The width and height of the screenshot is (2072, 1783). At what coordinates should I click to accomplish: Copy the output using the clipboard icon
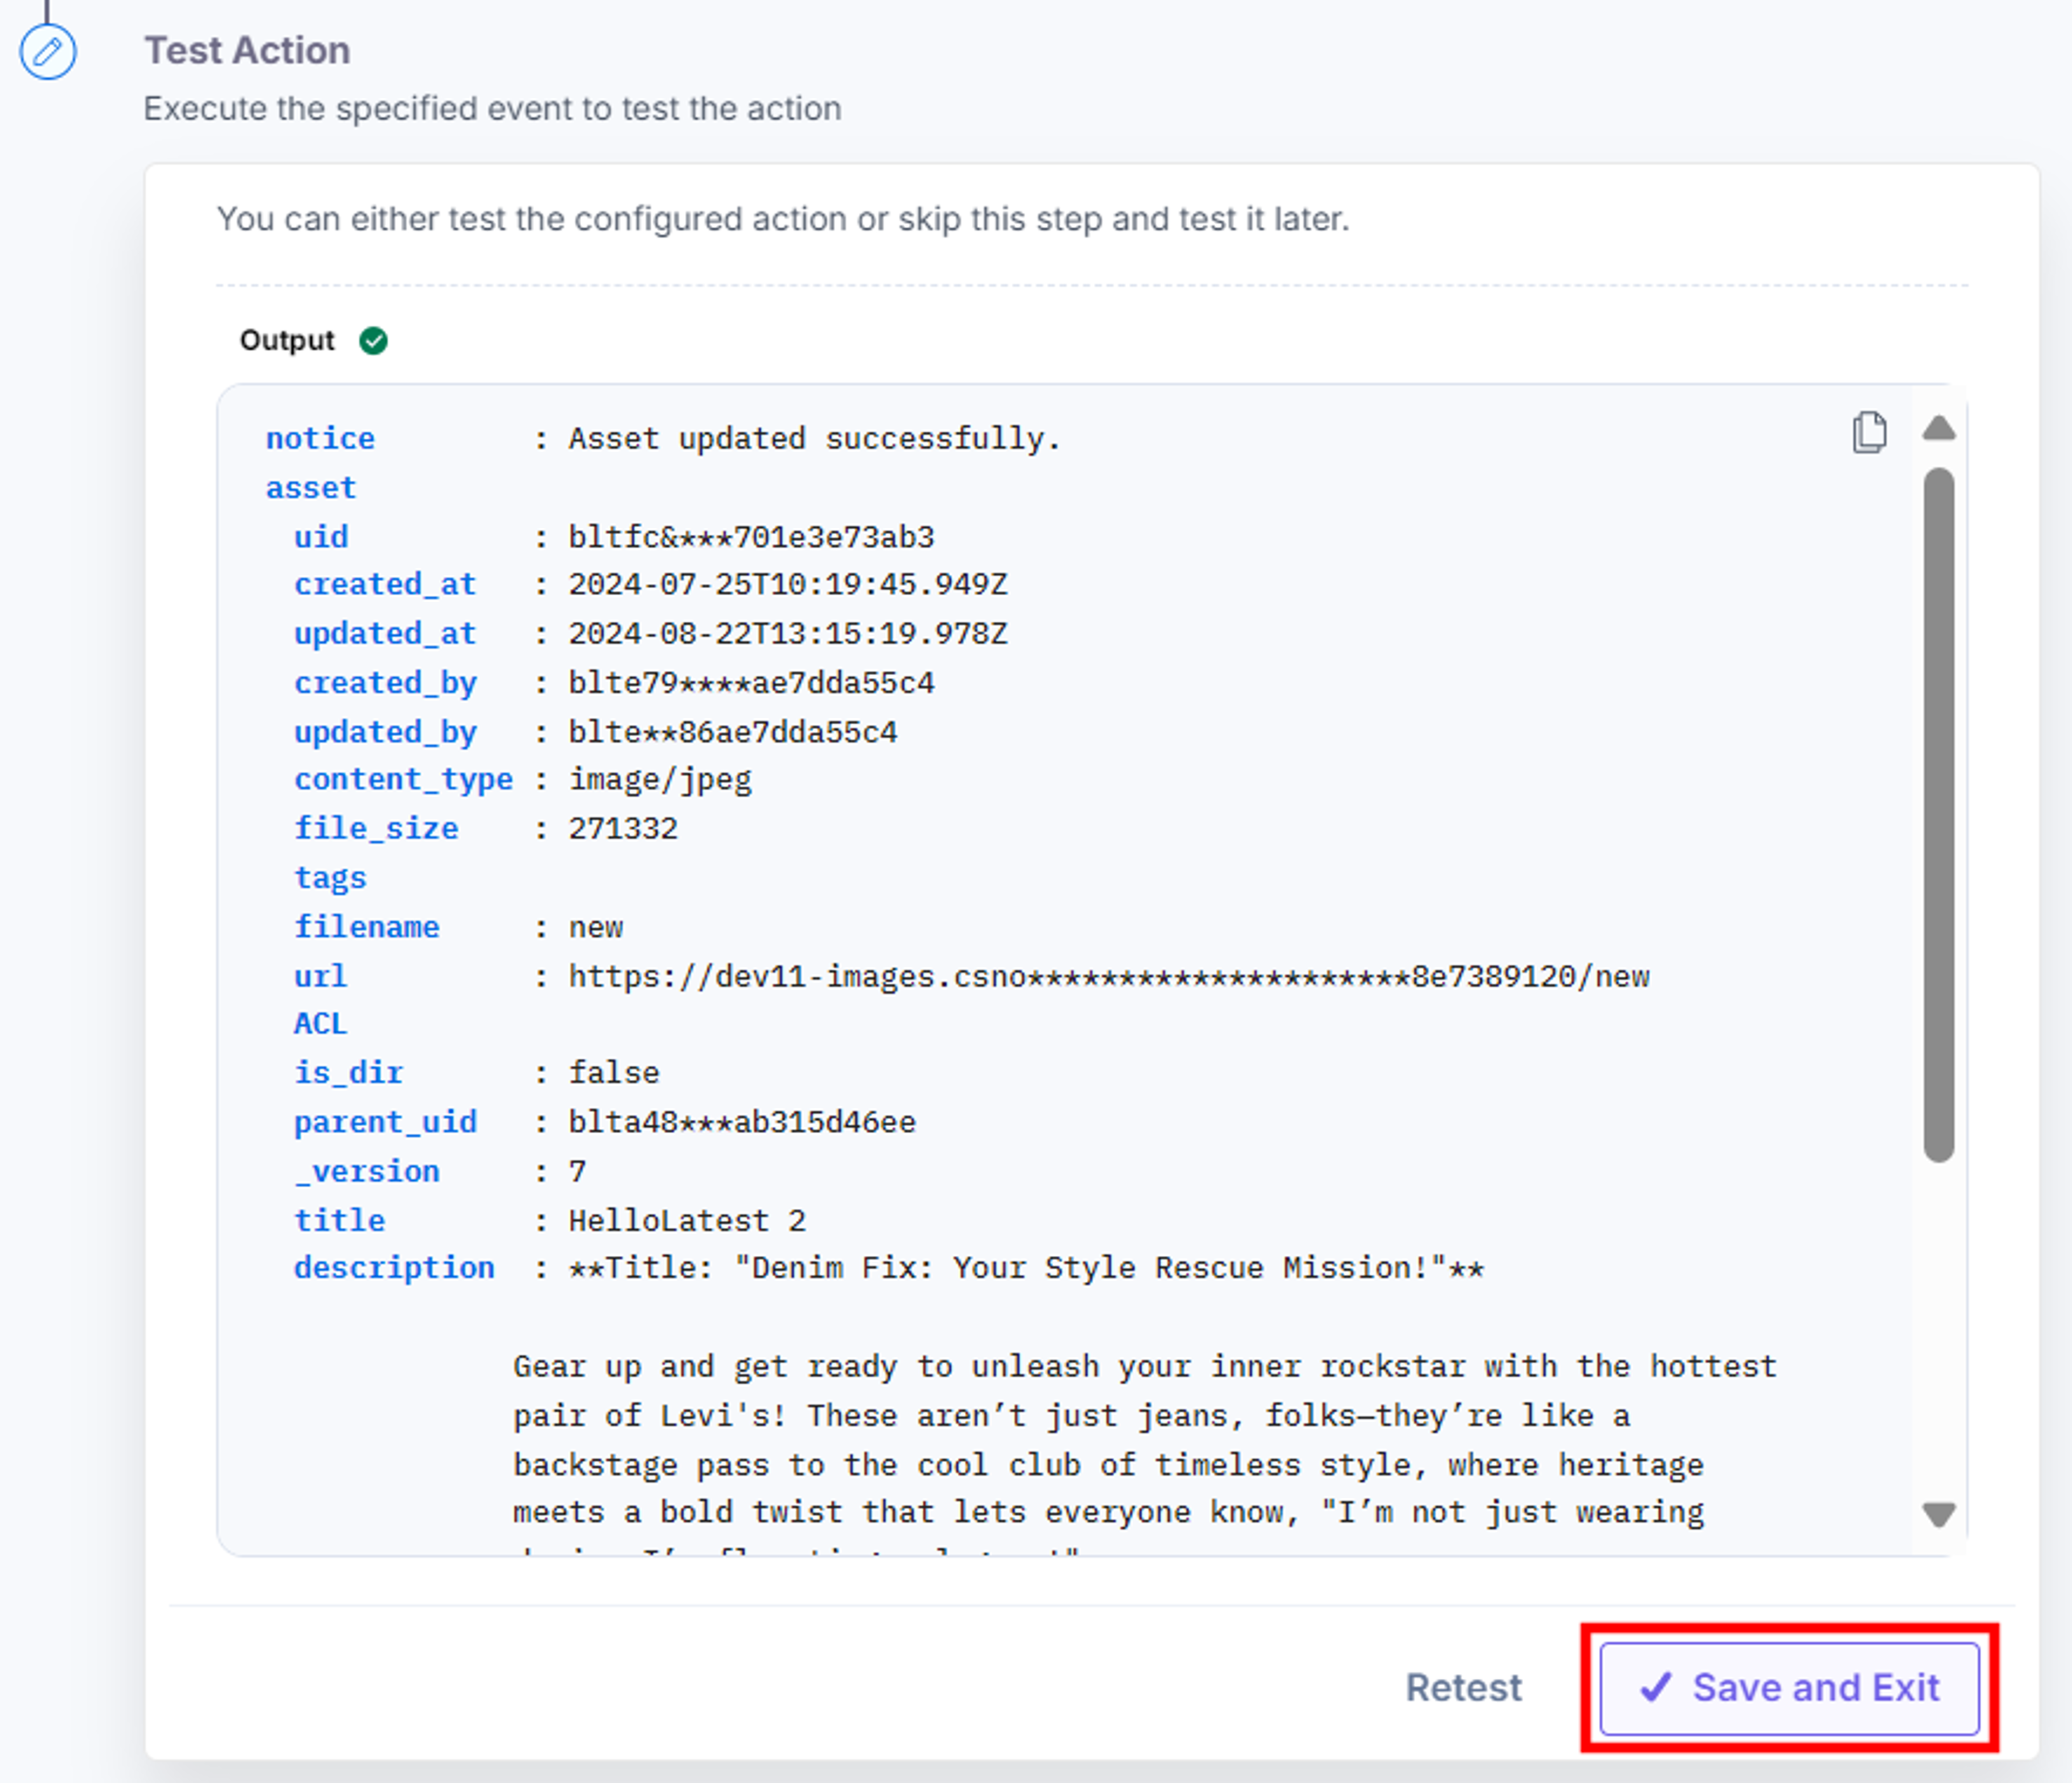pyautogui.click(x=1869, y=433)
